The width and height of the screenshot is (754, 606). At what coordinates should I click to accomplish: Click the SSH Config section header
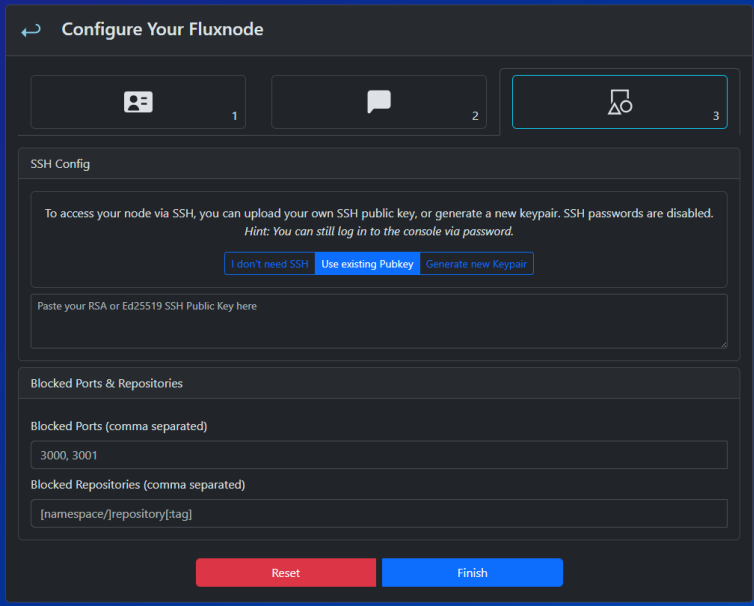point(60,164)
